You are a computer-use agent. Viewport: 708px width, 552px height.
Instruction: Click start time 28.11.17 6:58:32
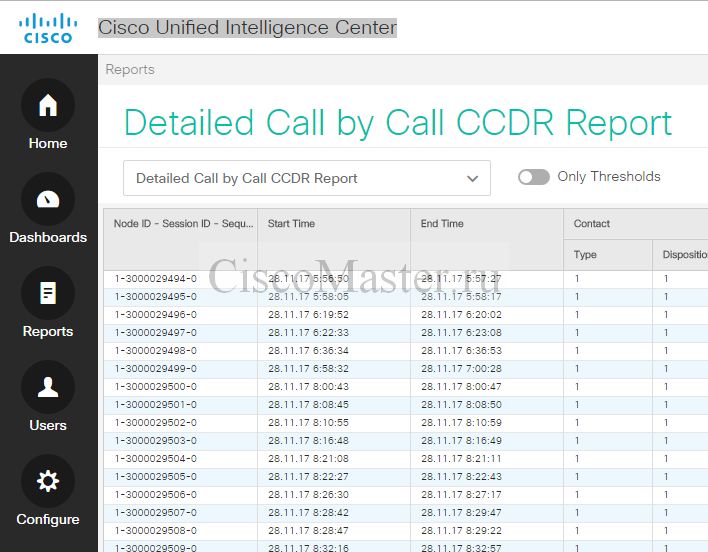click(x=308, y=369)
